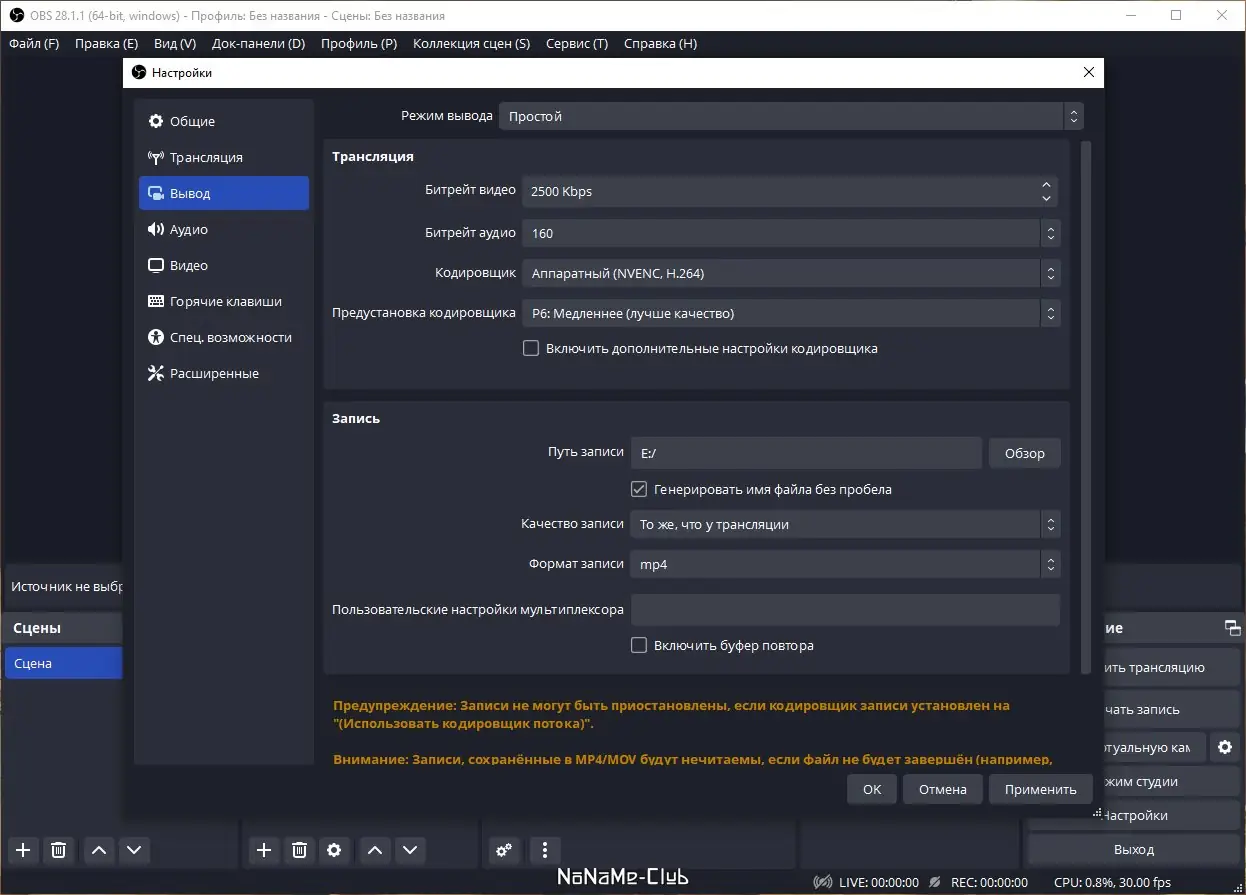Open the Профиль menu
This screenshot has width=1246, height=895.
(359, 44)
